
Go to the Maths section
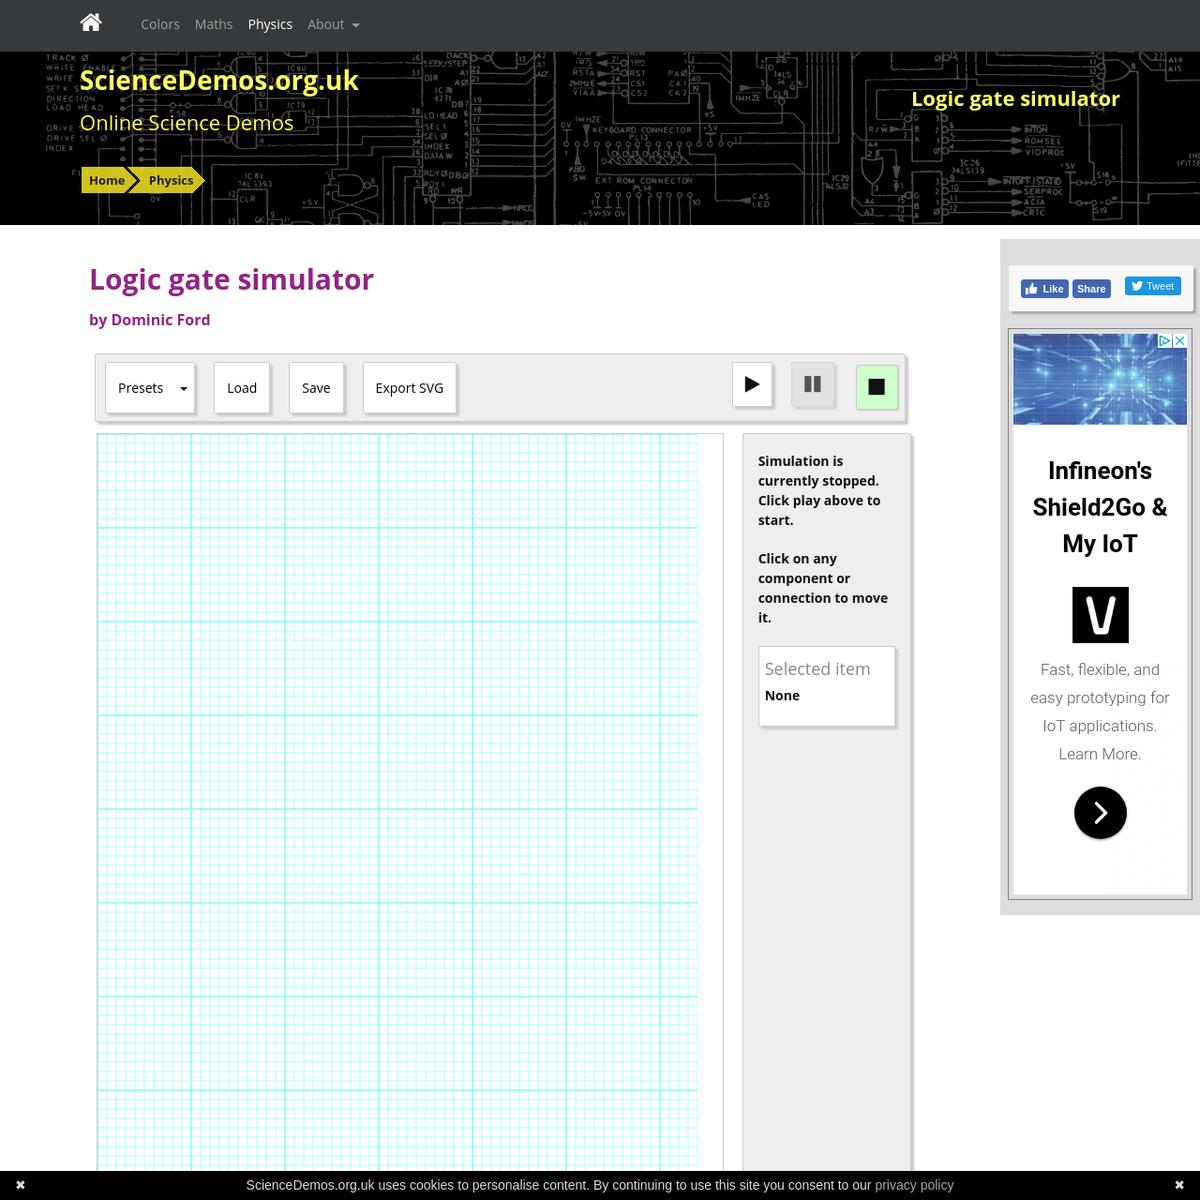click(x=213, y=24)
